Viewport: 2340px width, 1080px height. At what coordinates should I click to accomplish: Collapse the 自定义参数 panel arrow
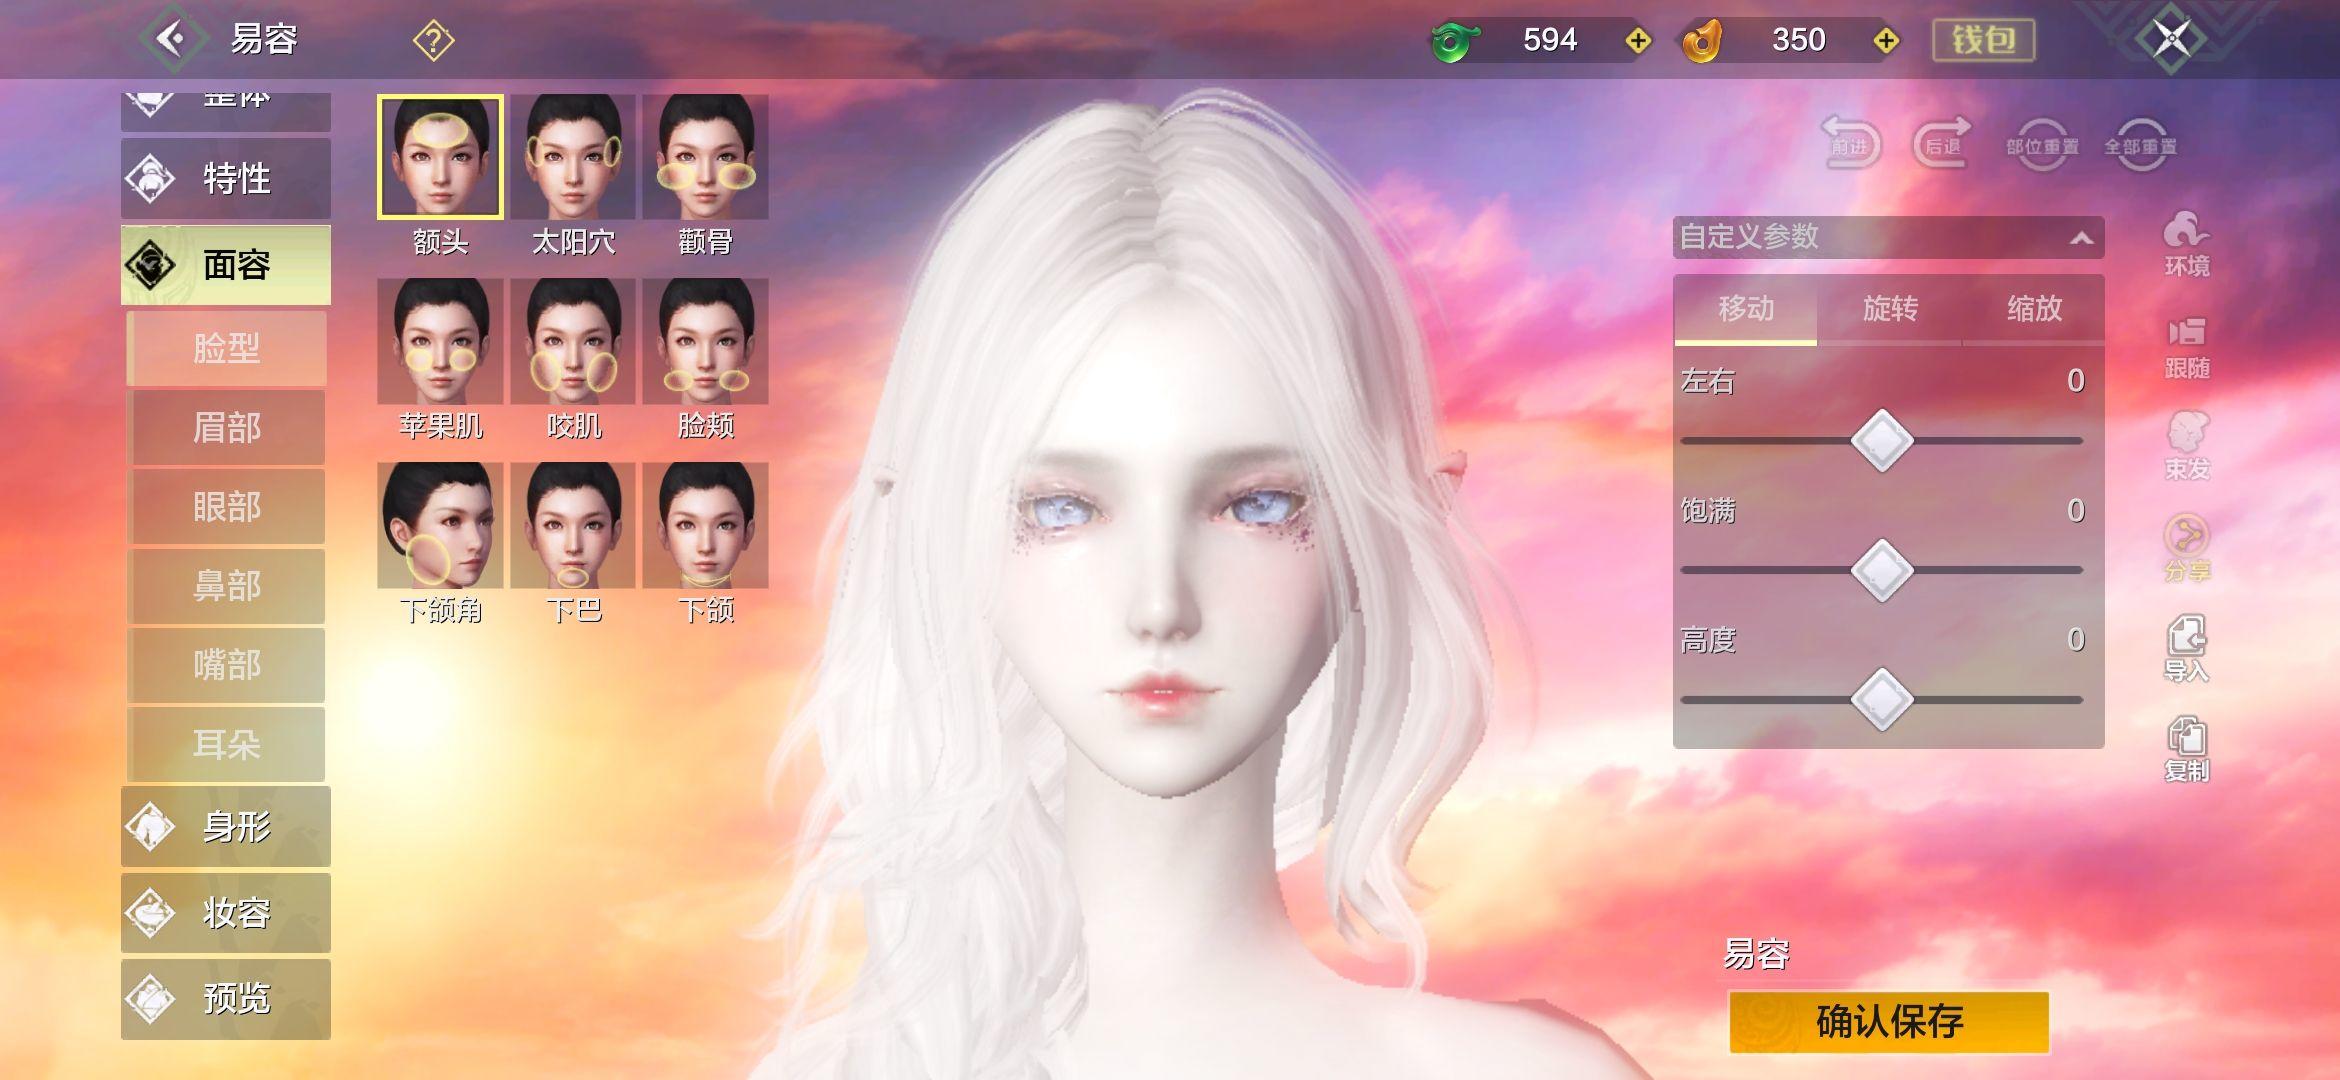(2081, 238)
